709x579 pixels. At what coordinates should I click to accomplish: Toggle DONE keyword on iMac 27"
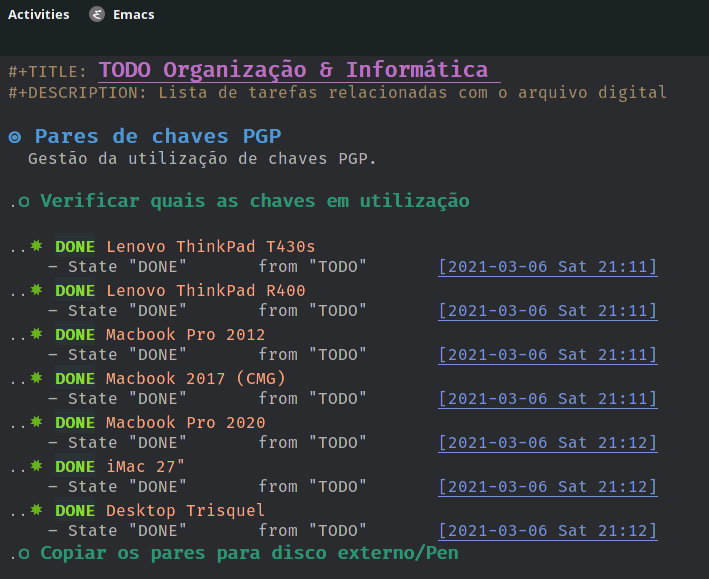(x=75, y=466)
